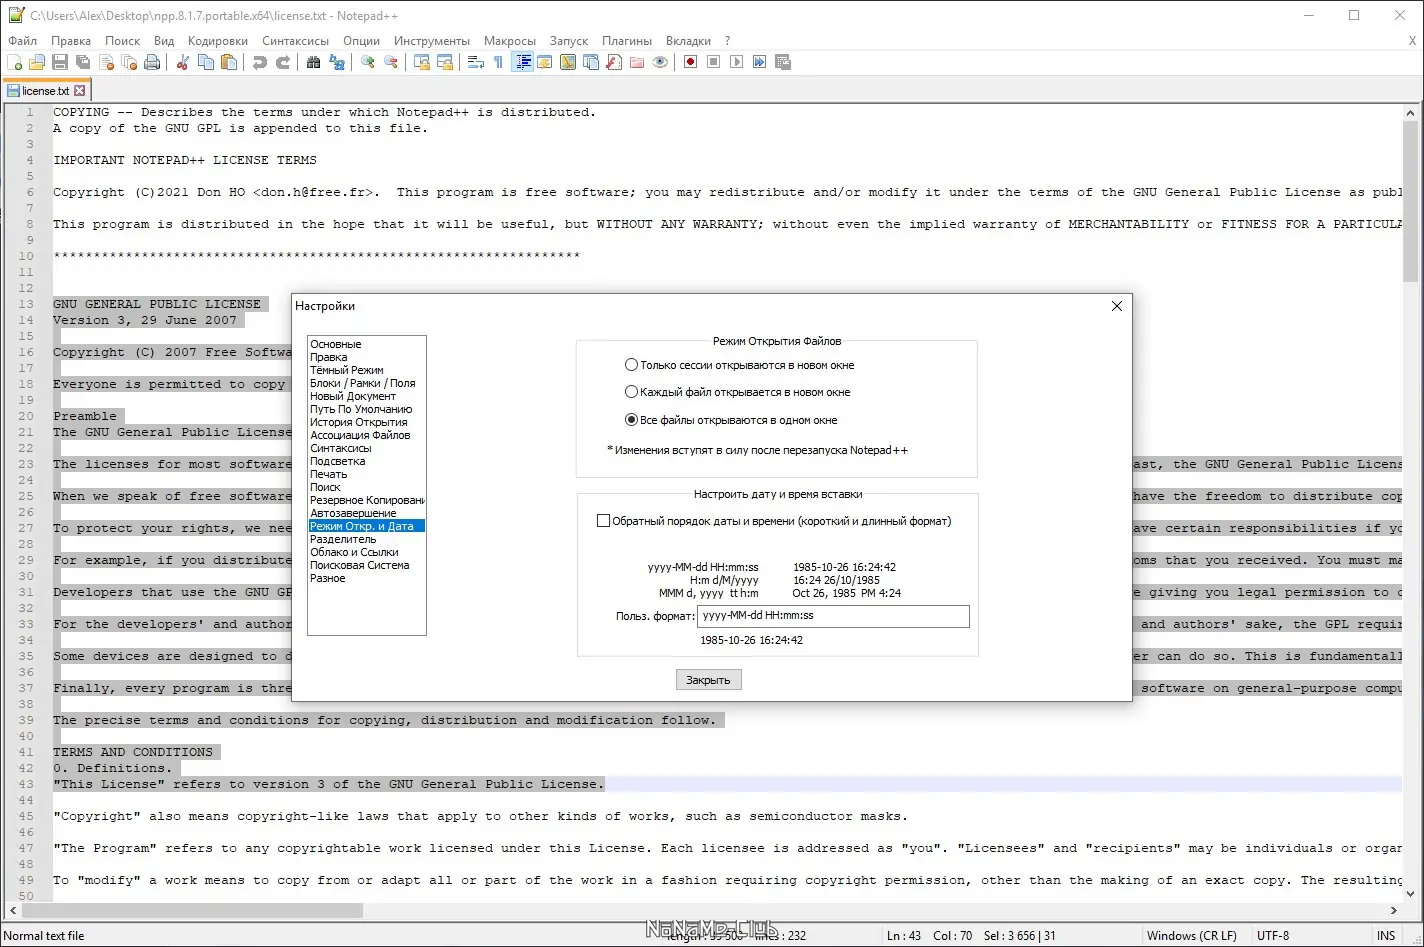Click the Open file folder icon
Screen dimensions: 1424x947
click(x=37, y=62)
